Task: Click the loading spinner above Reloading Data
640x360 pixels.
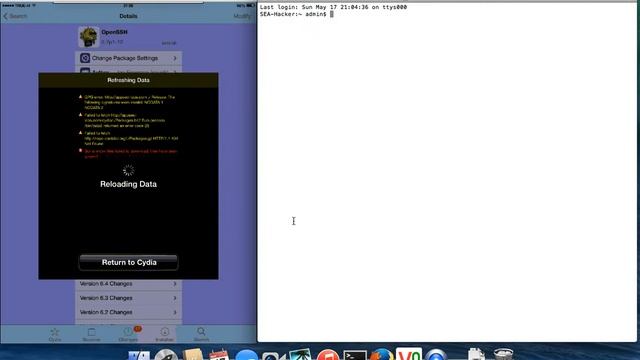Action: point(129,171)
